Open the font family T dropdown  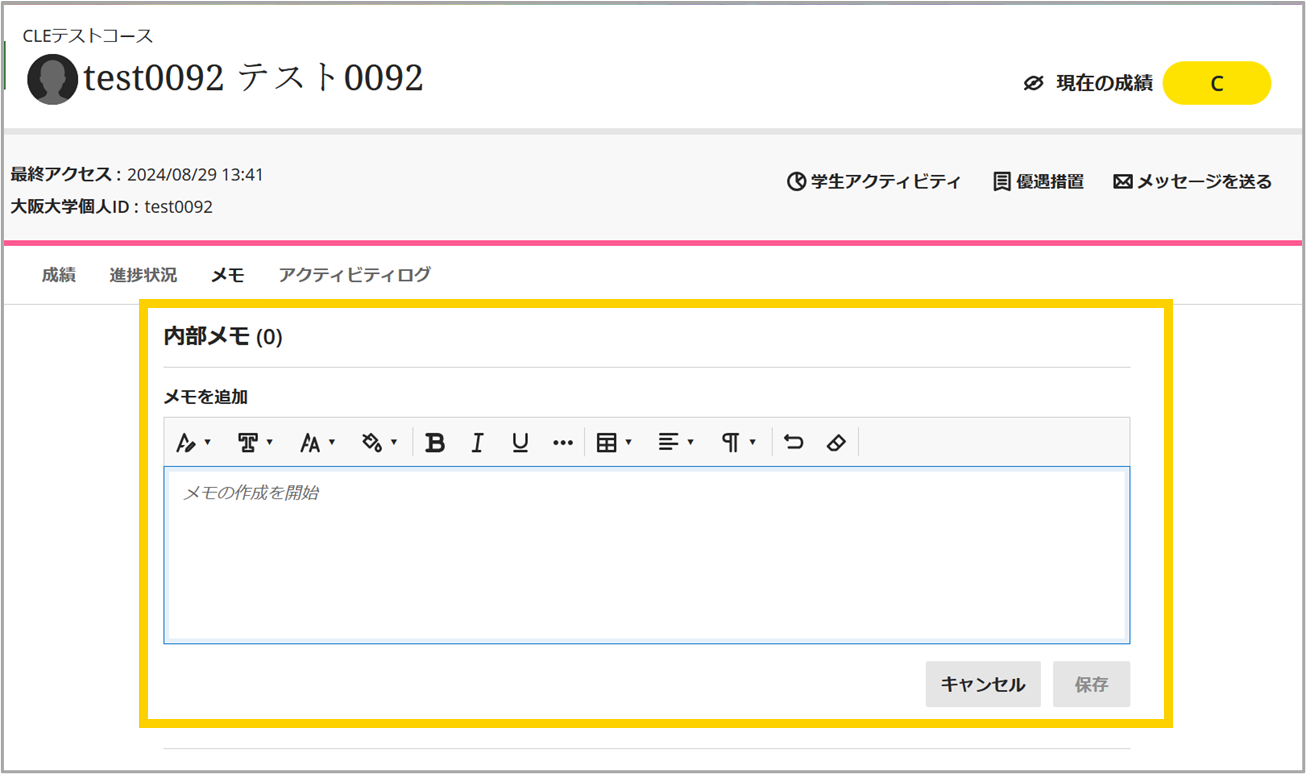coord(255,443)
